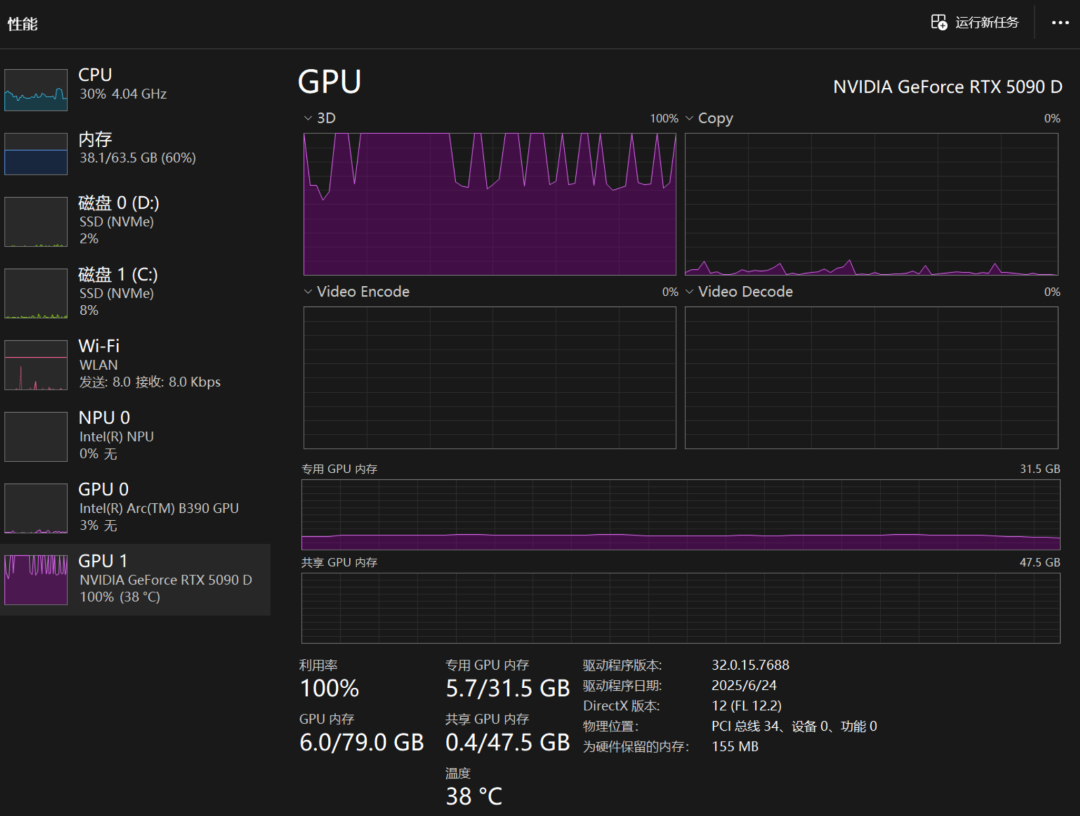Open the GPU 1 performance entry
The width and height of the screenshot is (1080, 816).
(x=136, y=580)
